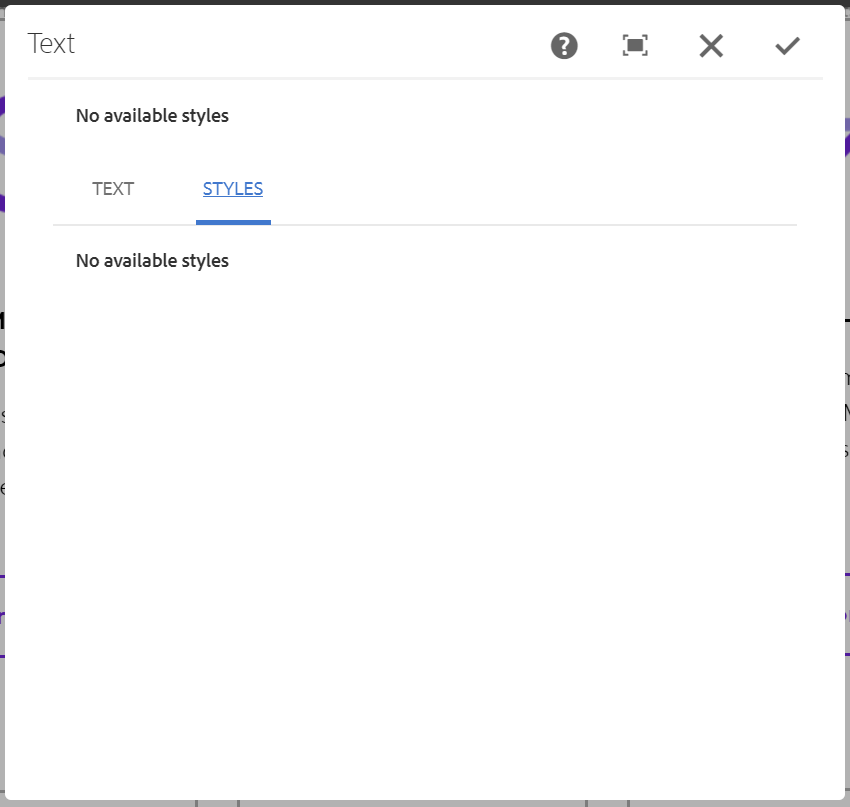Click the purple link fragment at the right edge

tap(847, 616)
